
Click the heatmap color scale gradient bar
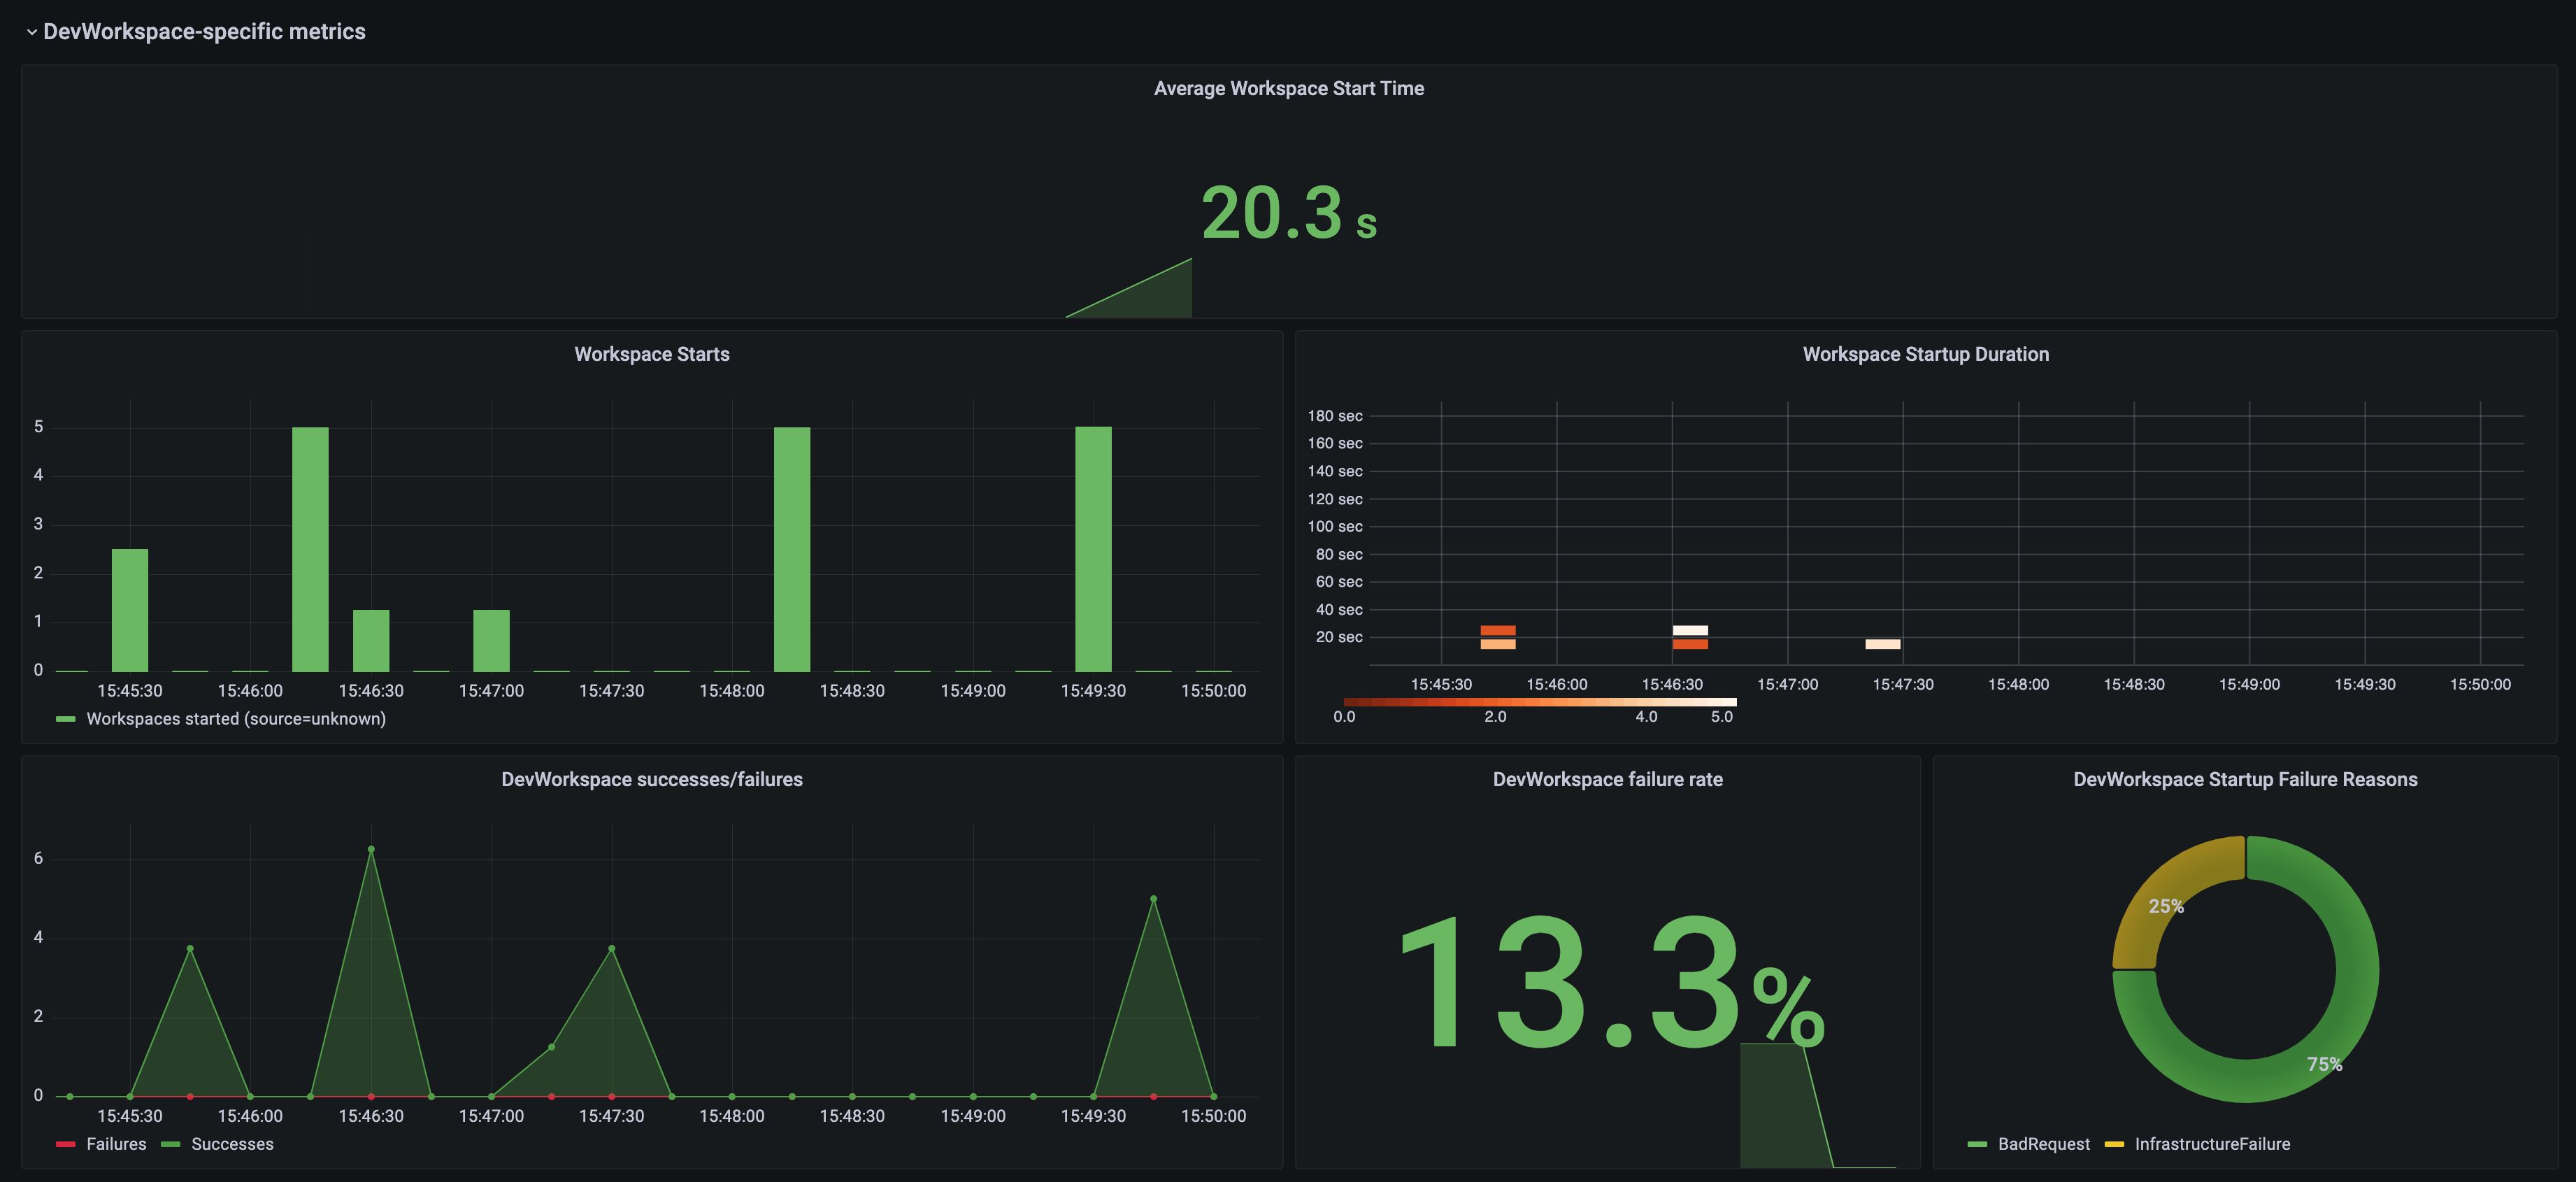(1540, 702)
